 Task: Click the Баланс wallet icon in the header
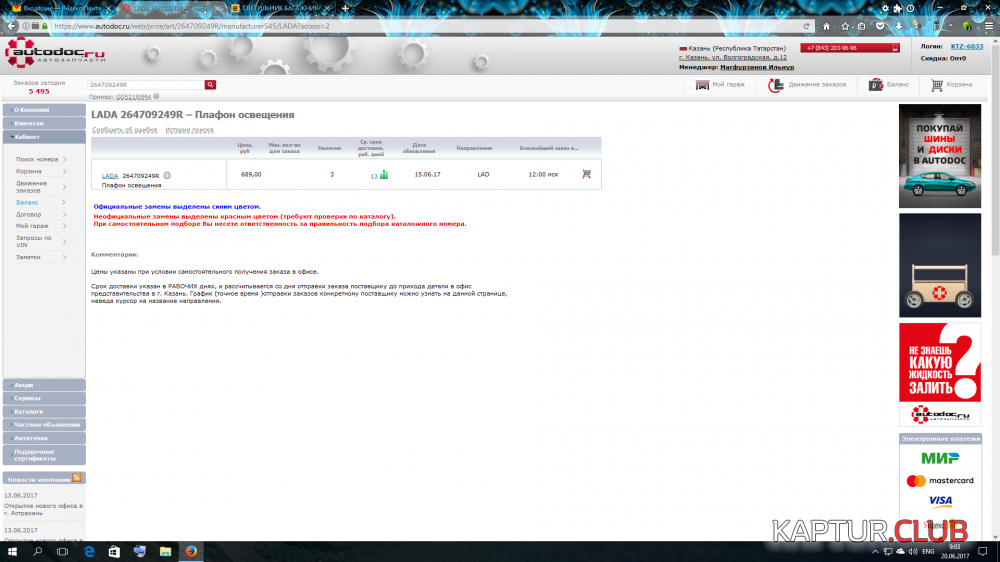(x=876, y=85)
